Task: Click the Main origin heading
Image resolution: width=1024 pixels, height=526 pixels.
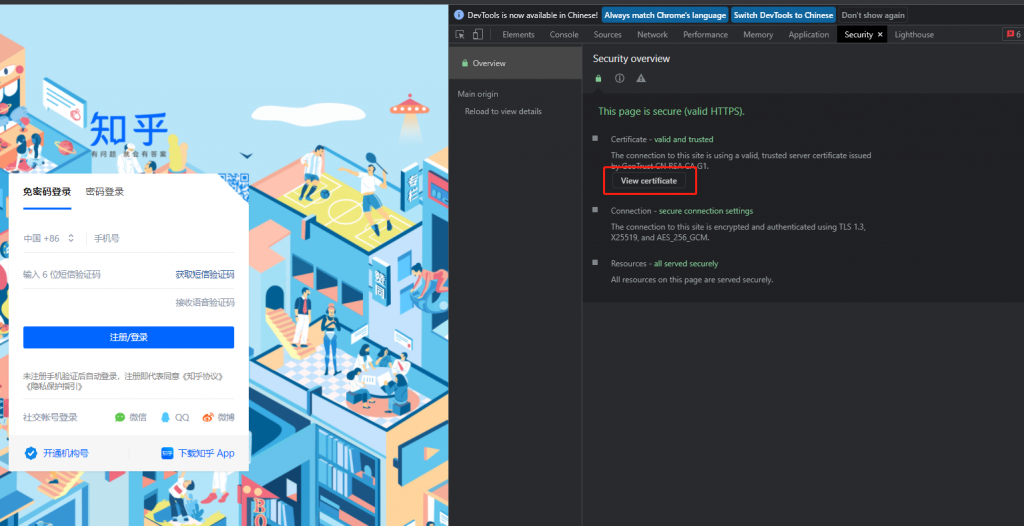Action: tap(477, 94)
